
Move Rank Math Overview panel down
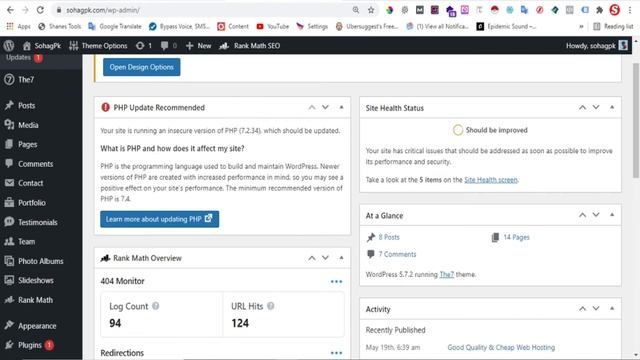point(325,258)
